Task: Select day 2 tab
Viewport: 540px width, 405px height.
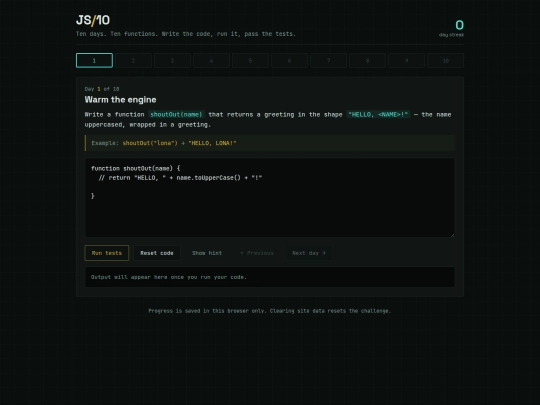Action: pos(133,61)
